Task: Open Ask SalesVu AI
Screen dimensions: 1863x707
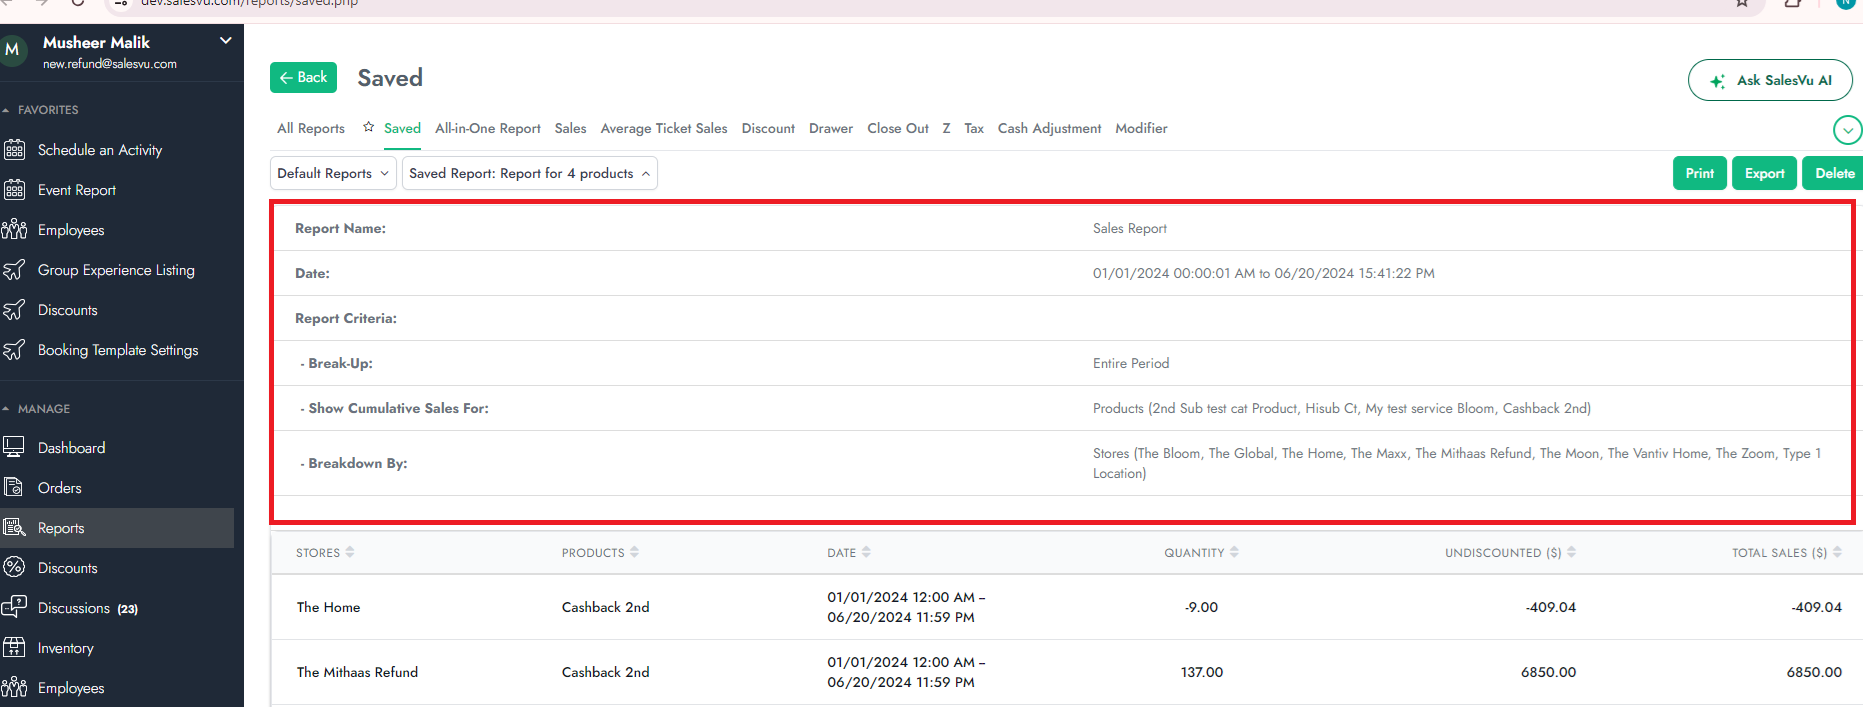Action: pos(1770,80)
